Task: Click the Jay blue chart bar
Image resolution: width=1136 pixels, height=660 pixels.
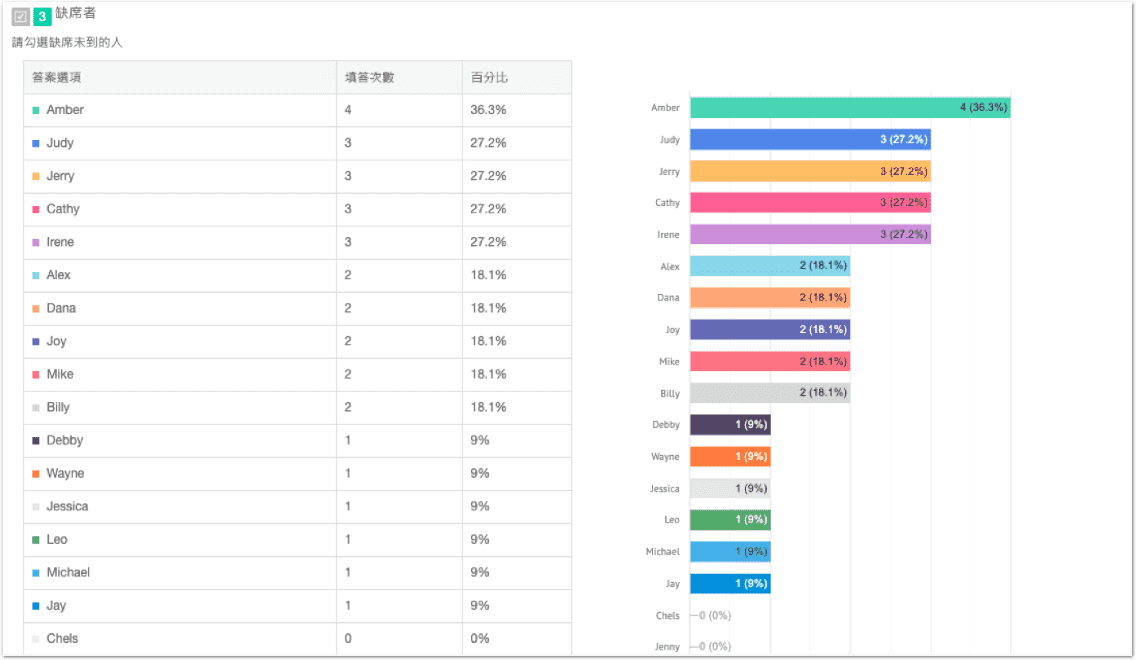Action: coord(730,583)
